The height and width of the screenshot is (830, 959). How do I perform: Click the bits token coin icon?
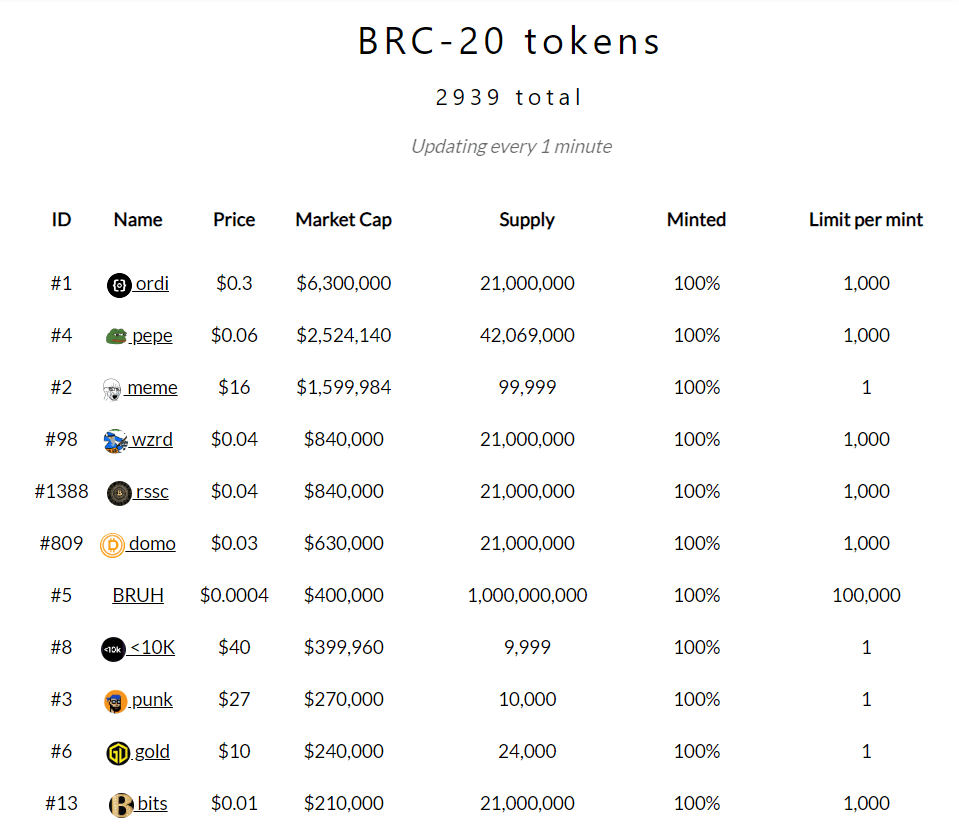click(x=121, y=804)
